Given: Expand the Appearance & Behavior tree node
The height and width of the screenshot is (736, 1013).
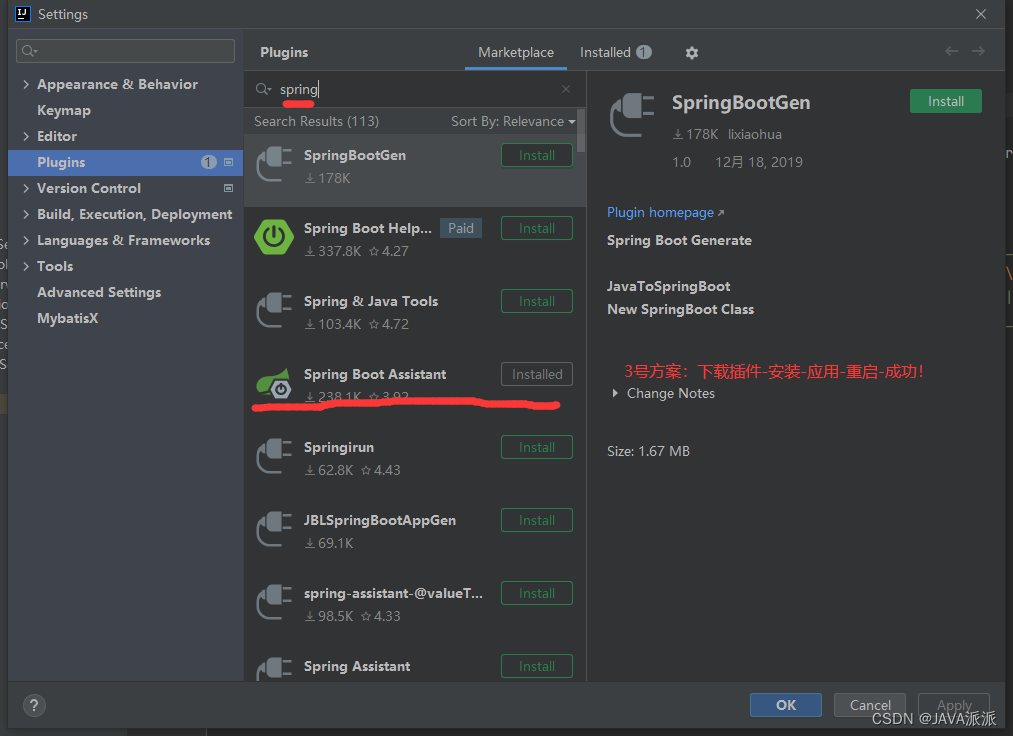Looking at the screenshot, I should coord(24,84).
